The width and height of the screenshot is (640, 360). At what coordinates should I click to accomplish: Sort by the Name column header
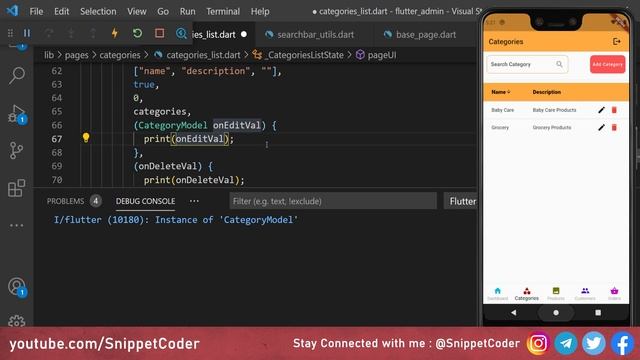(501, 92)
